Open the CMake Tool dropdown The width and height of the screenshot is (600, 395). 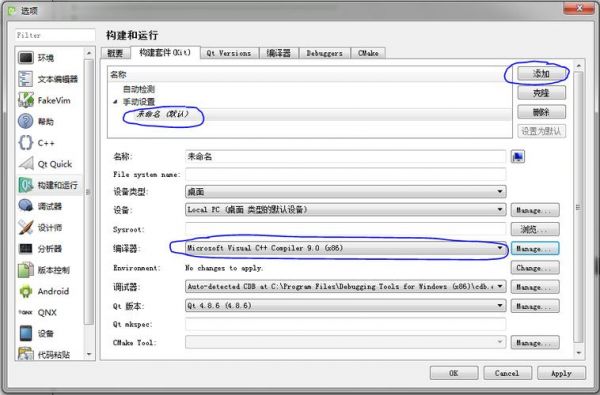coord(346,342)
